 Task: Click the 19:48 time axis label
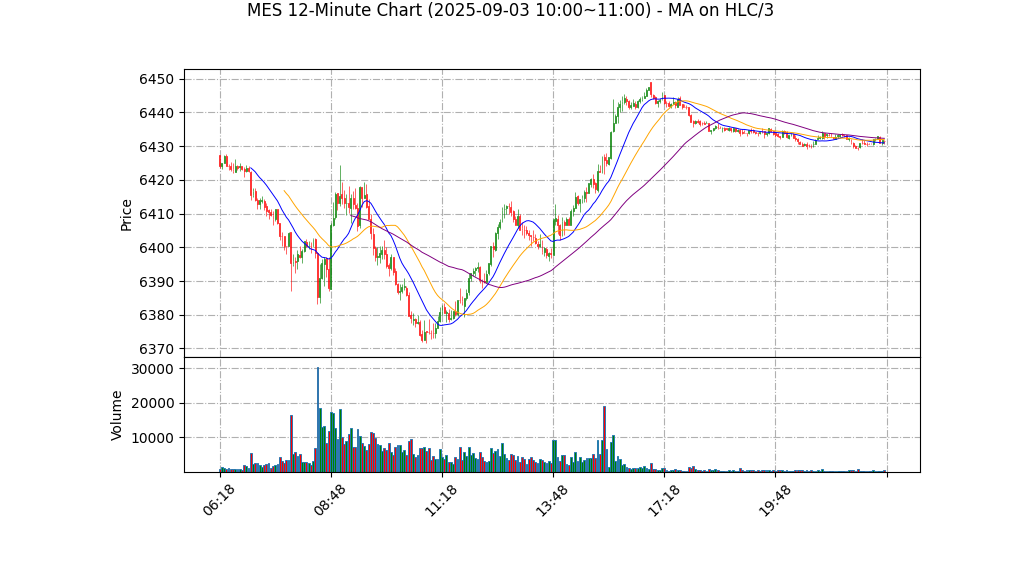click(x=774, y=499)
